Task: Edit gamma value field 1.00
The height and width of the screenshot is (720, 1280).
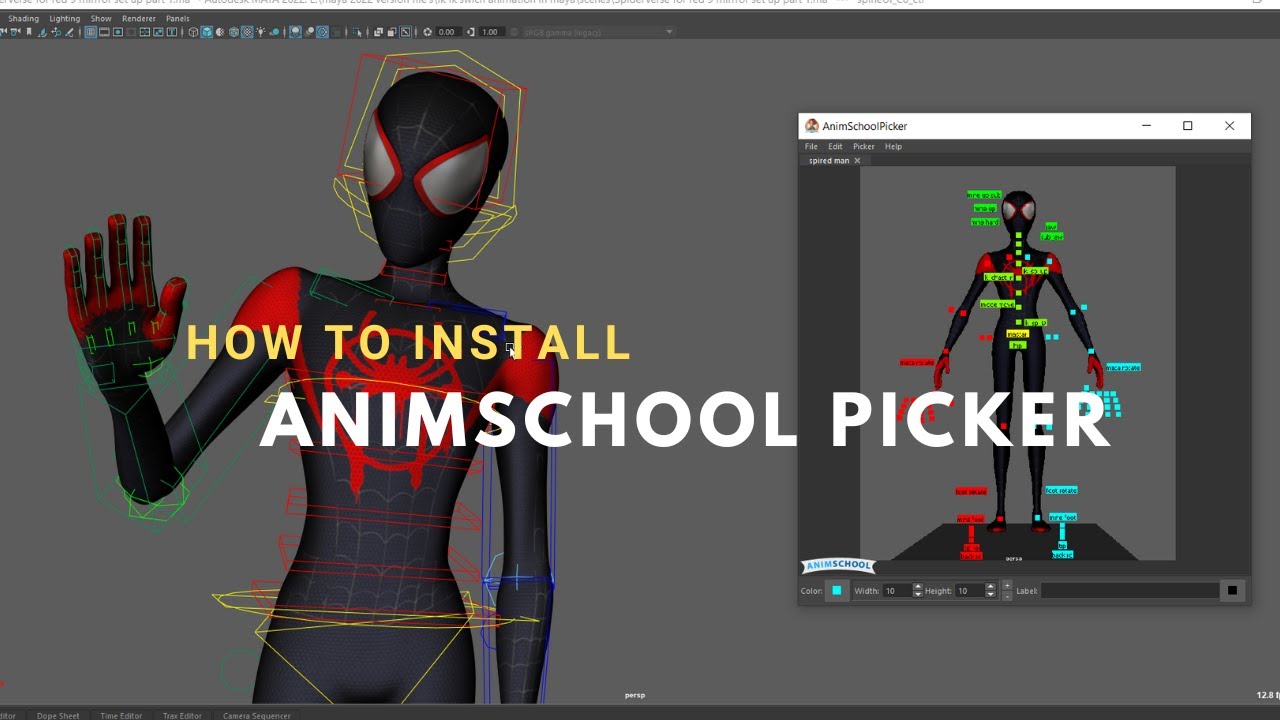Action: (x=492, y=32)
